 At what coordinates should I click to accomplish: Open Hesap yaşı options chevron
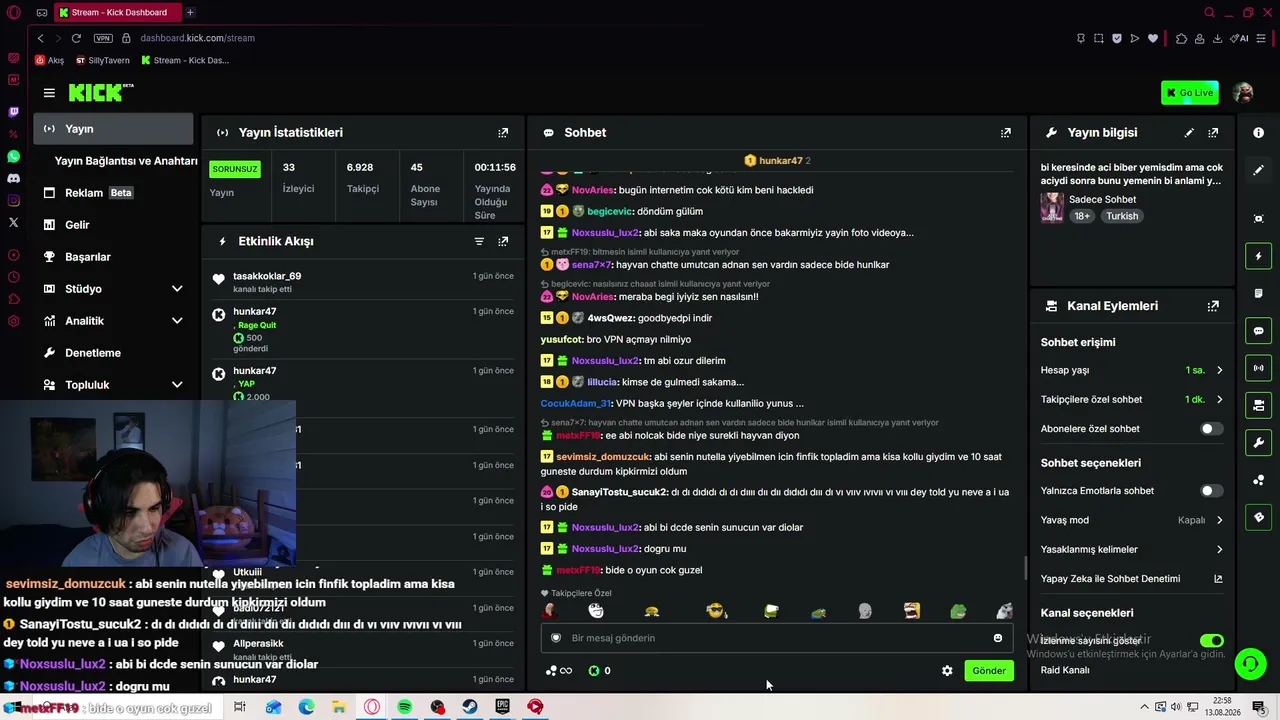[1219, 370]
